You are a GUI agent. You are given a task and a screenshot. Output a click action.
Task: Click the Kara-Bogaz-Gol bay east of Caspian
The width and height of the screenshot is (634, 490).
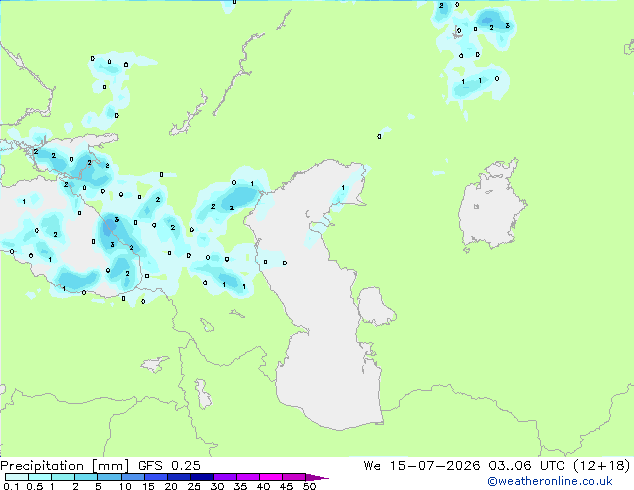[x=375, y=306]
